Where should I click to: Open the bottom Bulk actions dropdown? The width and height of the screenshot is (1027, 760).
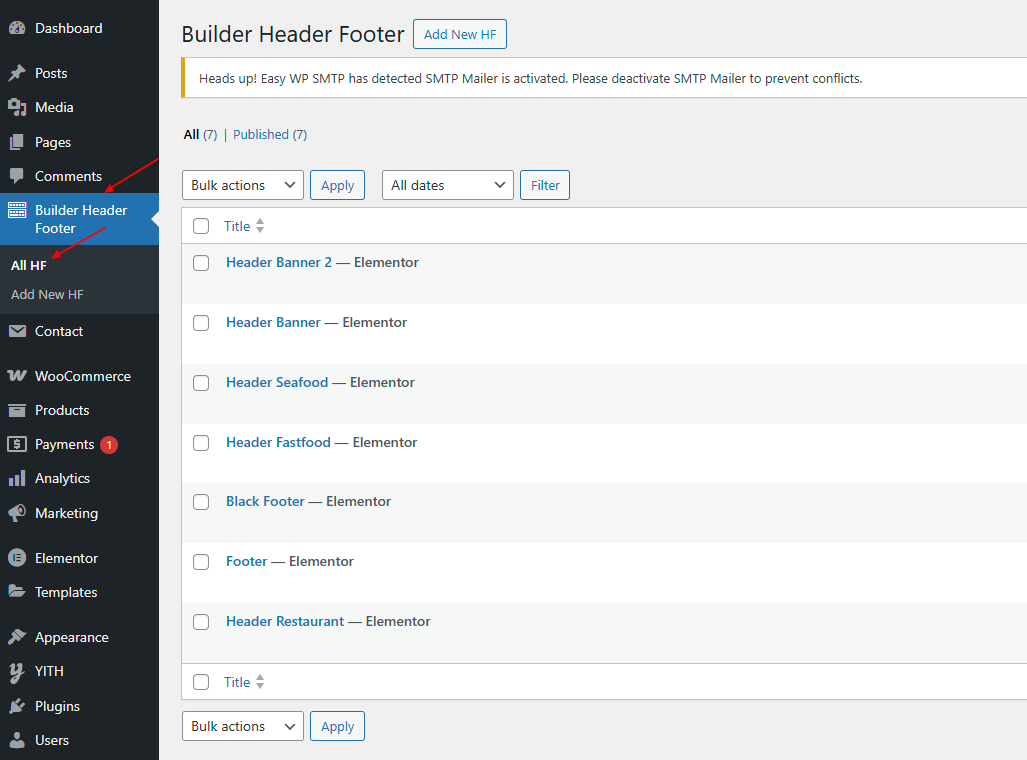click(242, 726)
